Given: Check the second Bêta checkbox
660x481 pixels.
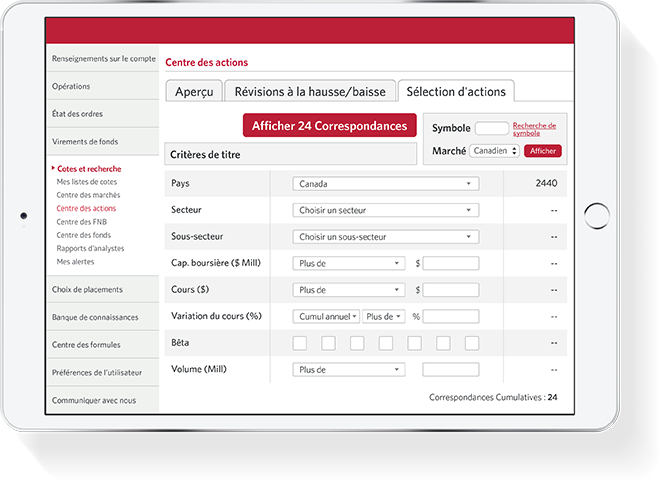Looking at the screenshot, I should (x=328, y=343).
